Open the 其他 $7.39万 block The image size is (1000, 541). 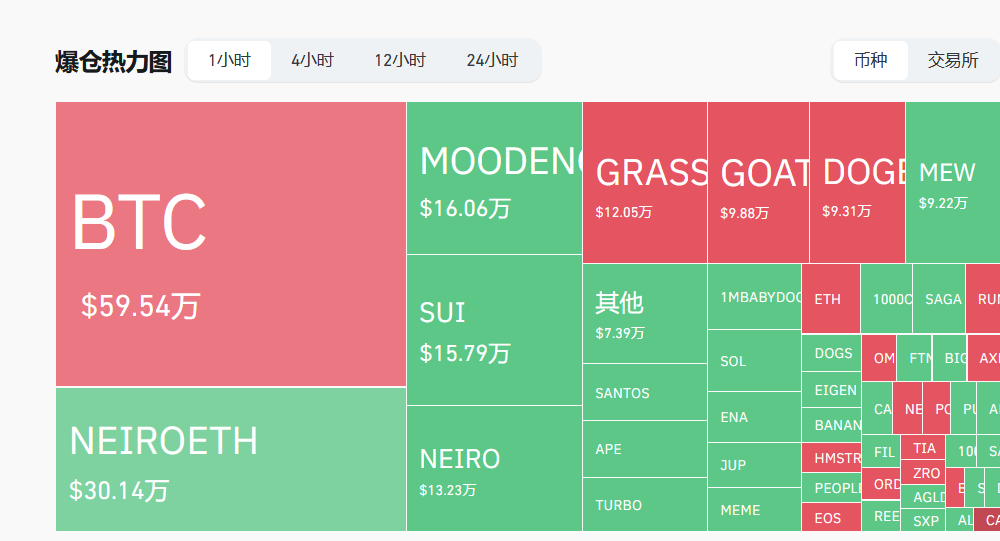tap(645, 314)
